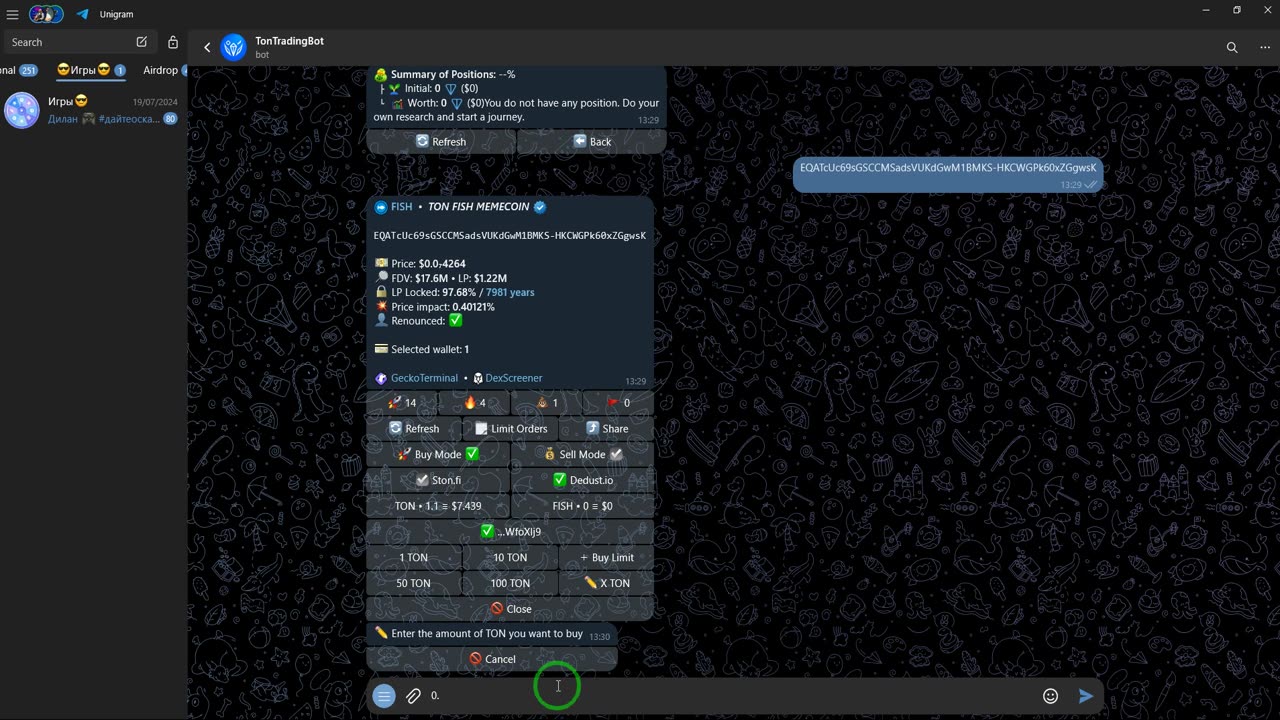Click the X TON custom amount button
Screen dimensions: 1280x720
tap(607, 584)
